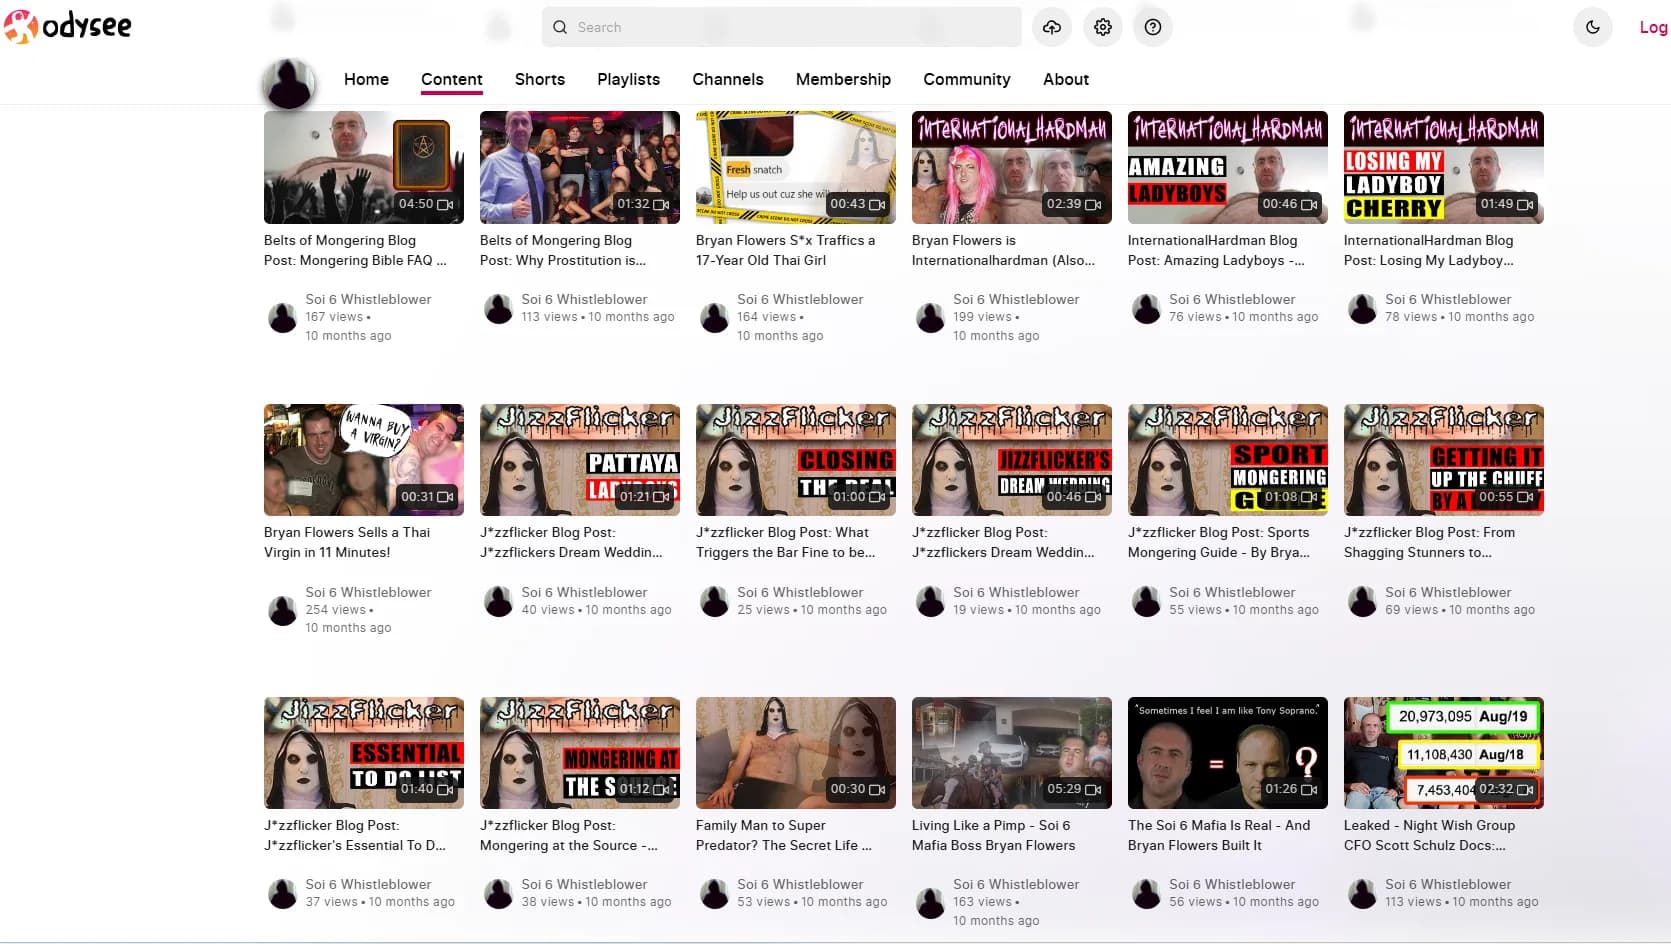This screenshot has height=944, width=1671.
Task: Click the Log in link
Action: tap(1654, 27)
